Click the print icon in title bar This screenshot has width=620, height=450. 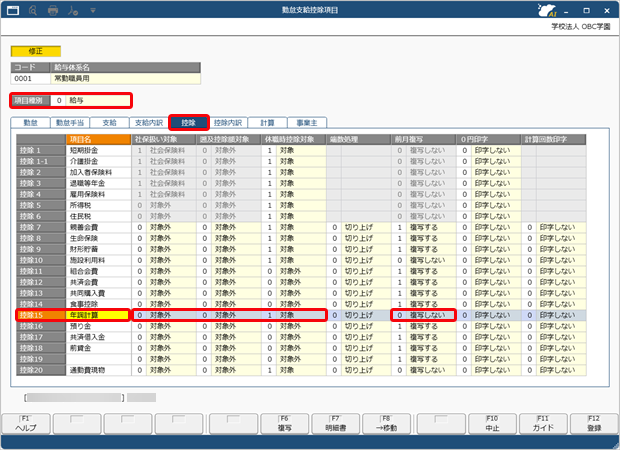coord(53,9)
